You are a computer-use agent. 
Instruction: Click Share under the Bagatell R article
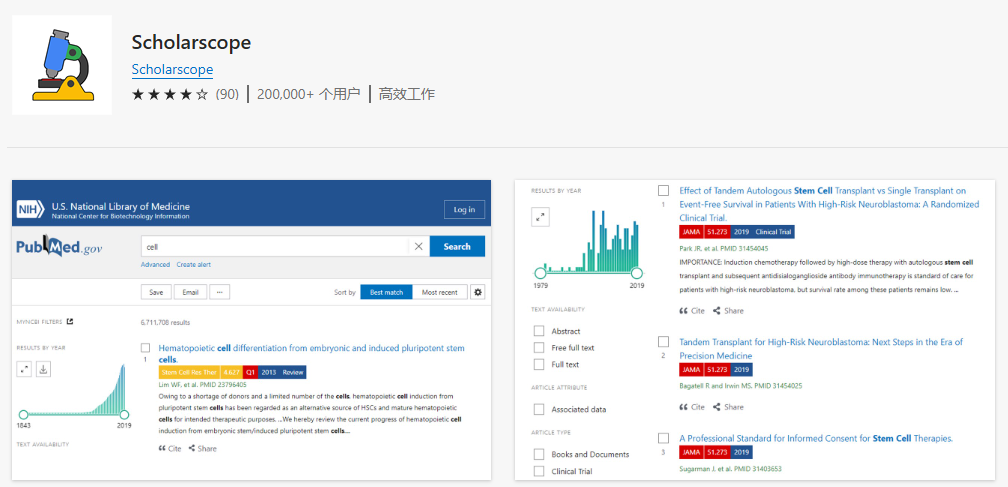728,407
